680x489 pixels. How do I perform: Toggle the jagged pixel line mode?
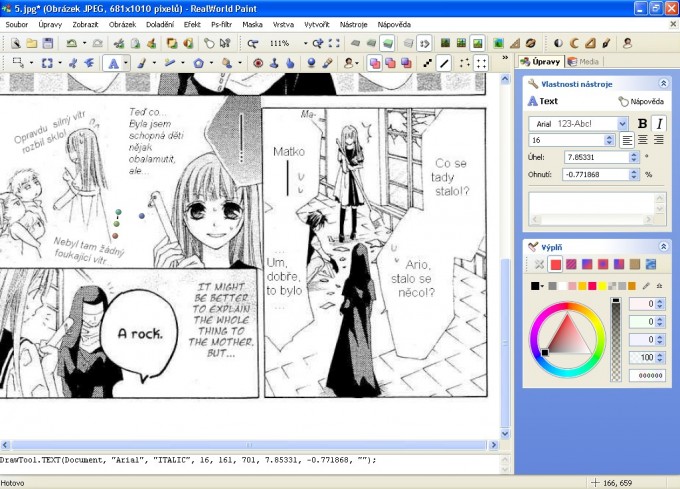[428, 64]
